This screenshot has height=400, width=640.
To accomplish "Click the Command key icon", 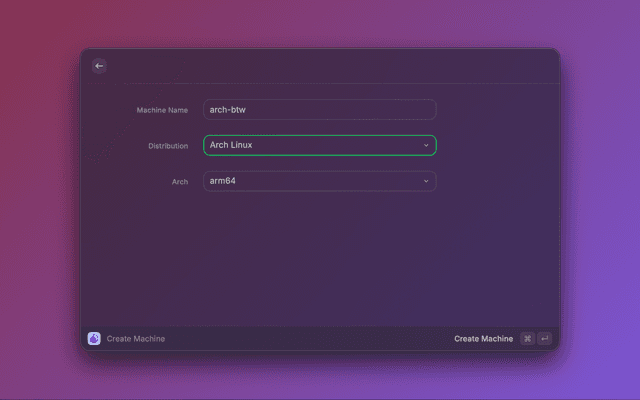I will click(x=527, y=339).
